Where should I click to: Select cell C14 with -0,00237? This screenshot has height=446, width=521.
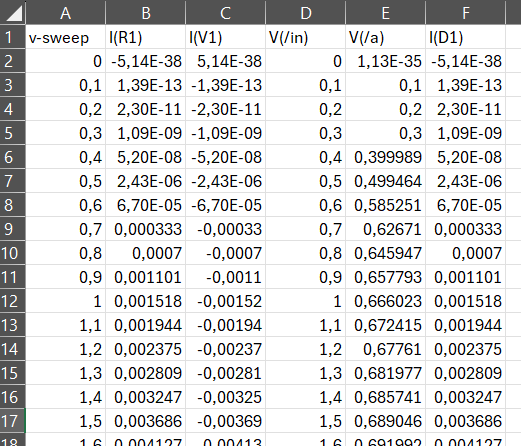tap(226, 349)
